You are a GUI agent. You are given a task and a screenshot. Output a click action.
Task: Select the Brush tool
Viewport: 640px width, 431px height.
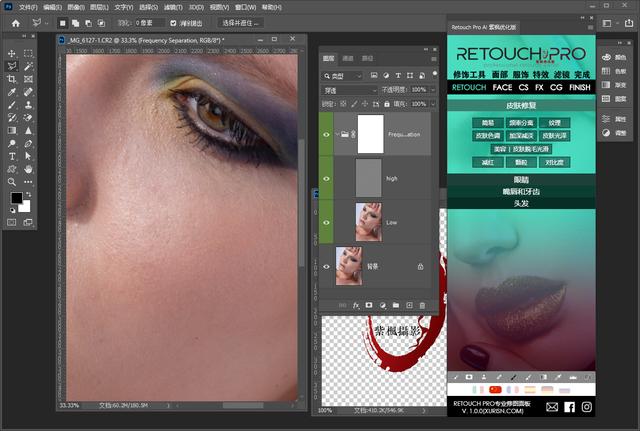tap(12, 105)
